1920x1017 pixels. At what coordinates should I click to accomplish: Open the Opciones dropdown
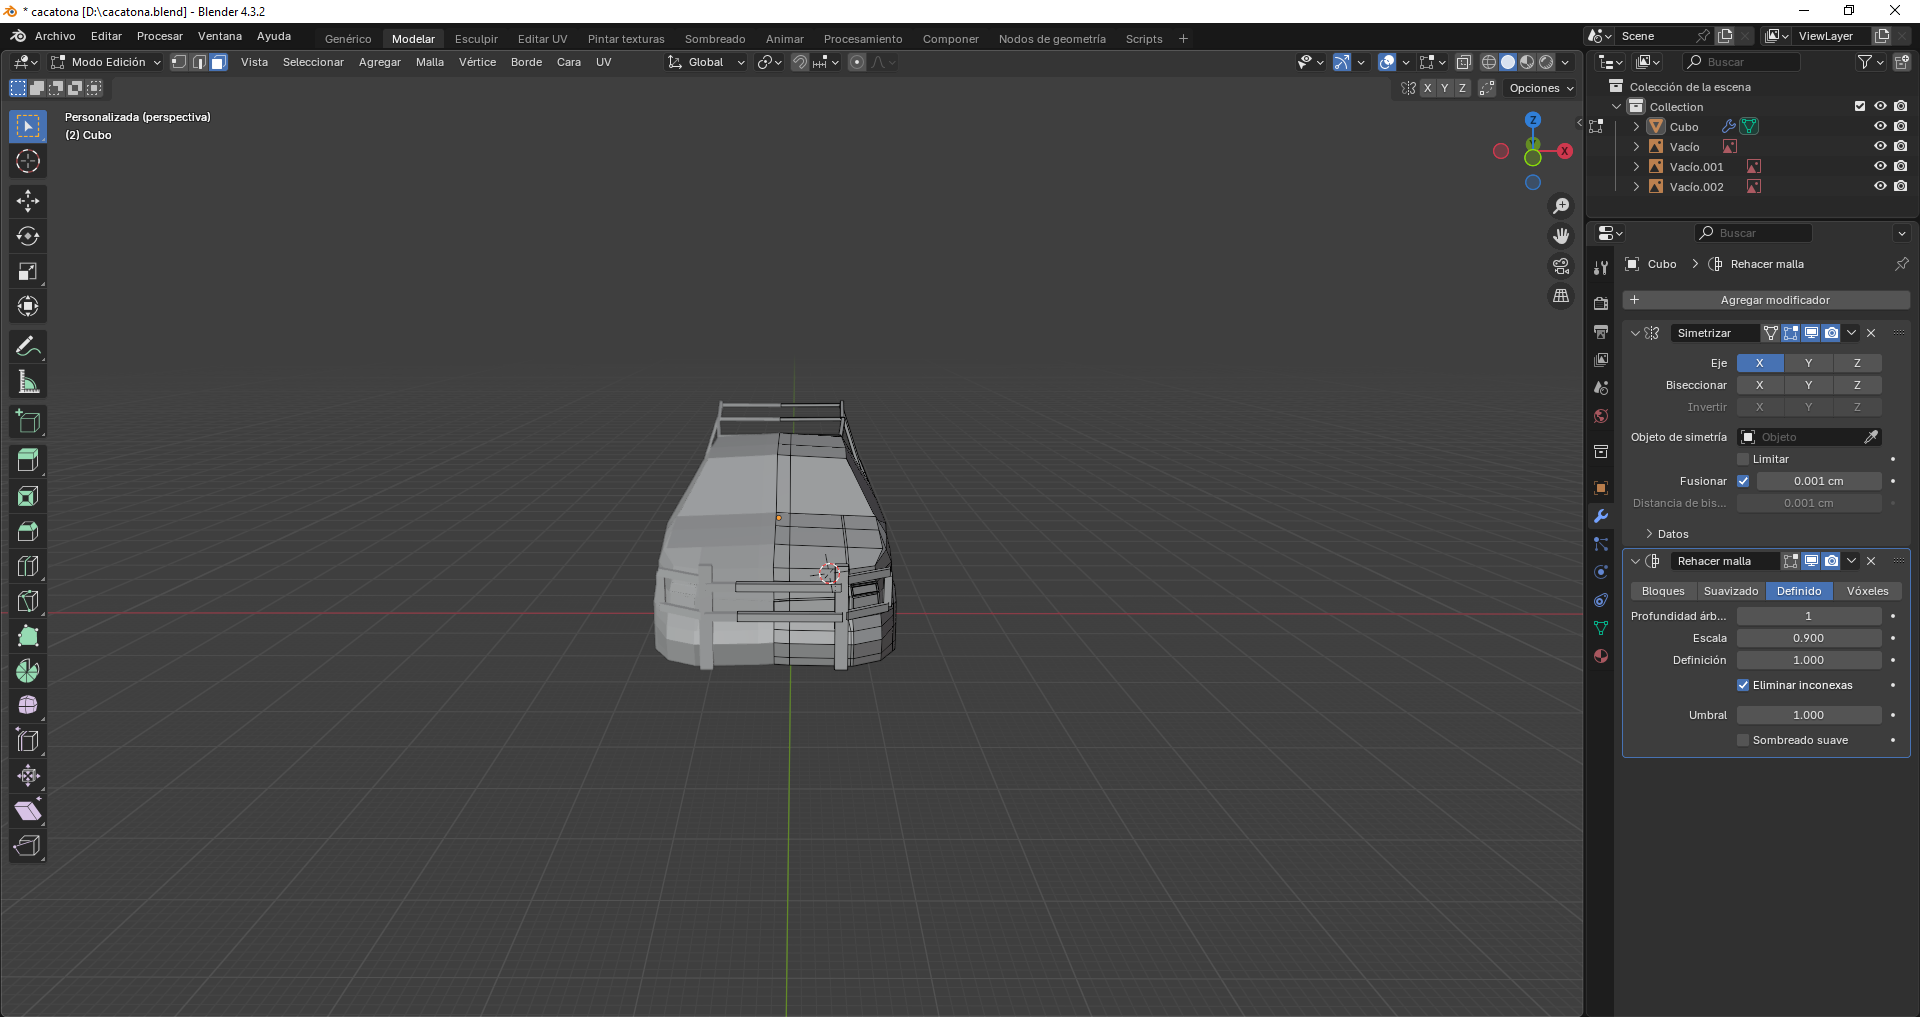[x=1541, y=88]
